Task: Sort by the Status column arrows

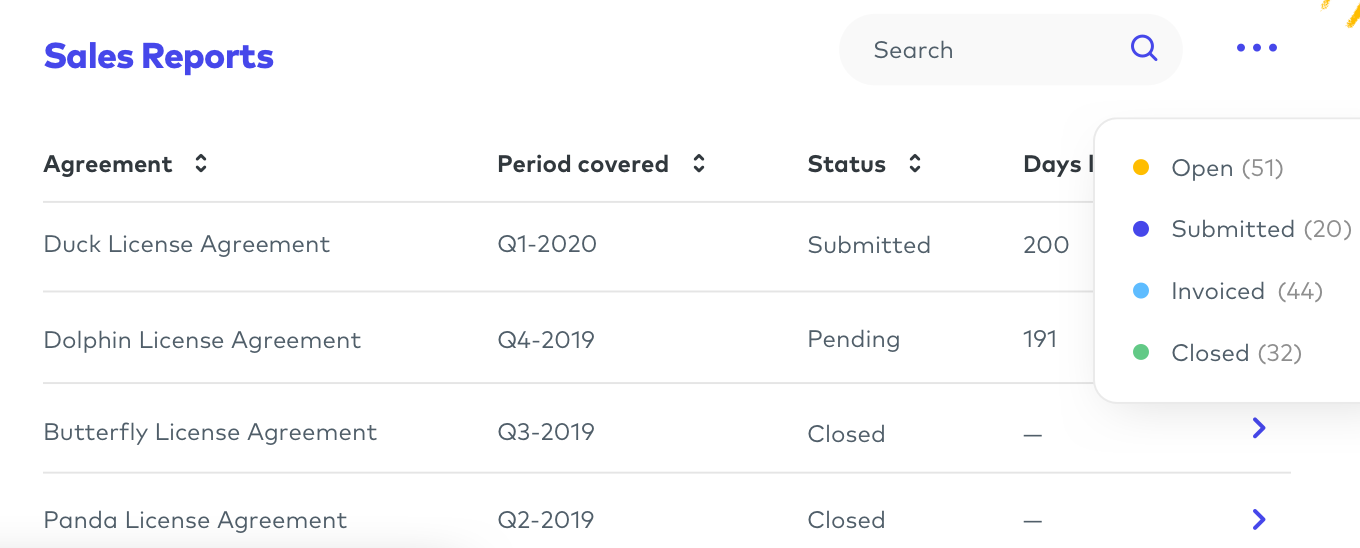Action: (914, 164)
